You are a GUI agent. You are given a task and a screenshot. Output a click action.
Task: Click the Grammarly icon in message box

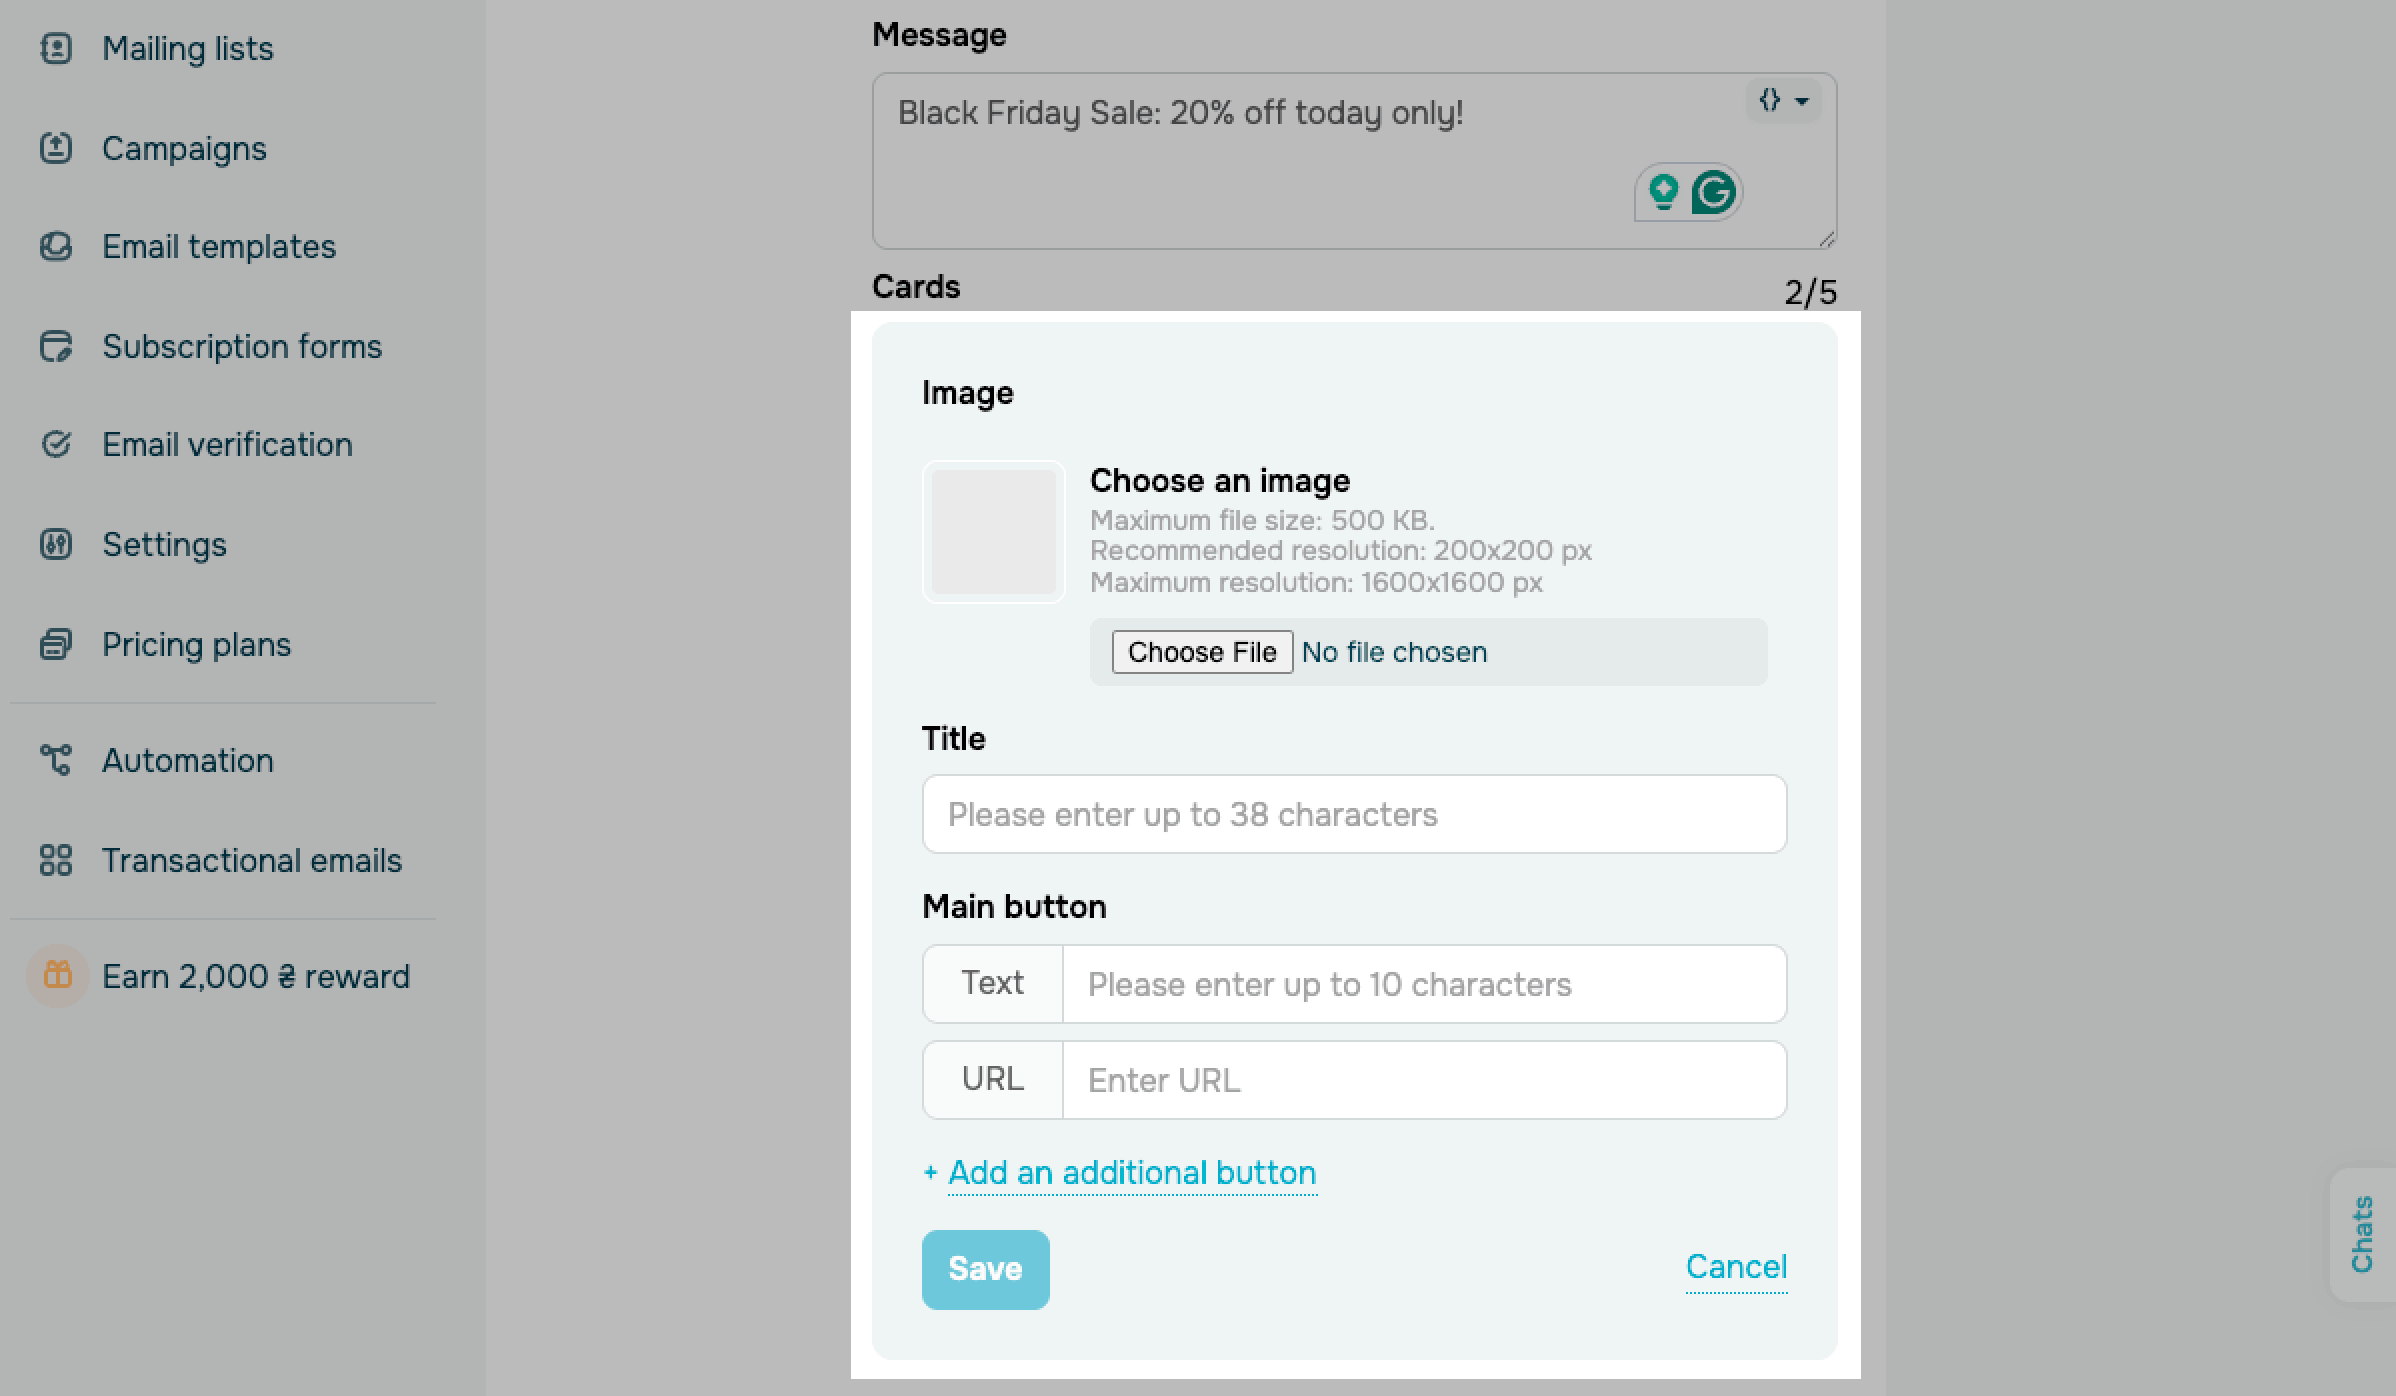1713,192
